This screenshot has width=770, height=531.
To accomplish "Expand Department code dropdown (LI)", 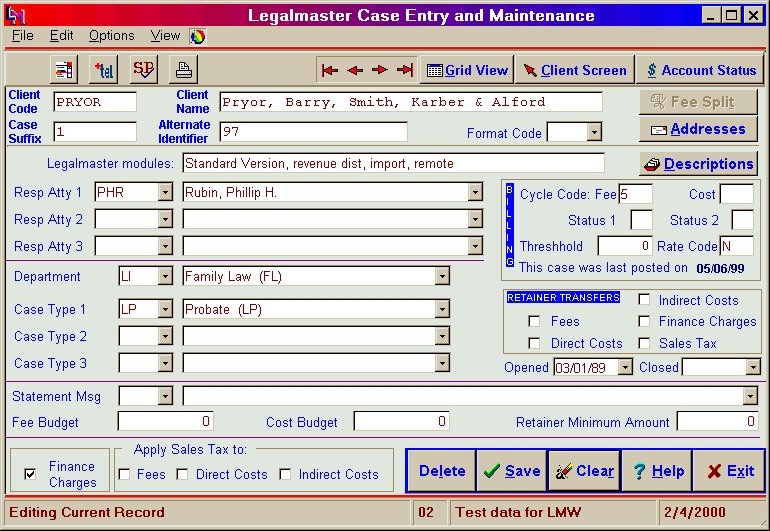I will pos(165,277).
